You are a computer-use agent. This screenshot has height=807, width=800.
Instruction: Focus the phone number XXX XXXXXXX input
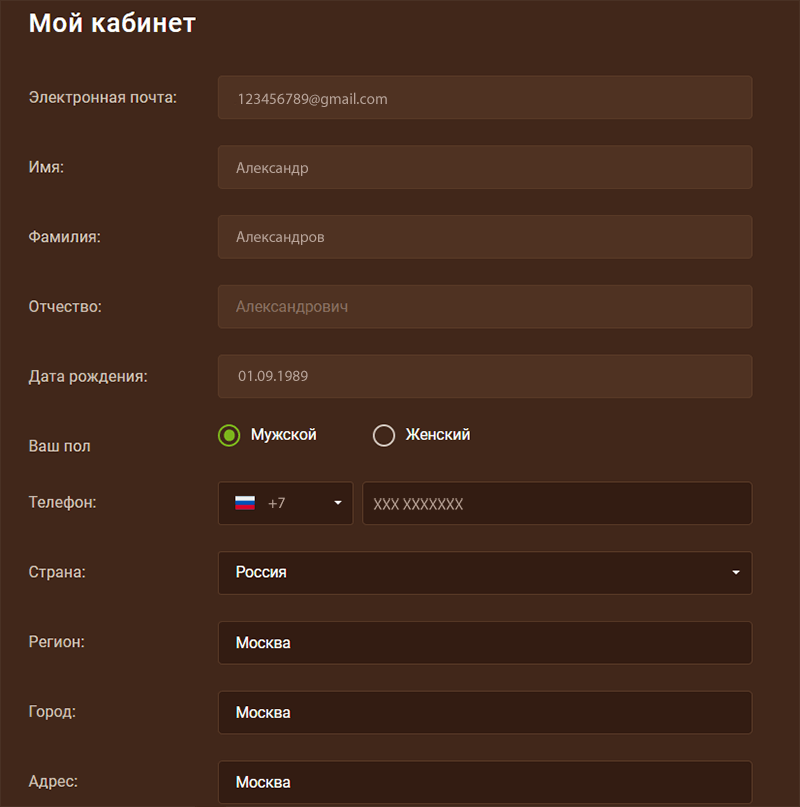point(556,504)
